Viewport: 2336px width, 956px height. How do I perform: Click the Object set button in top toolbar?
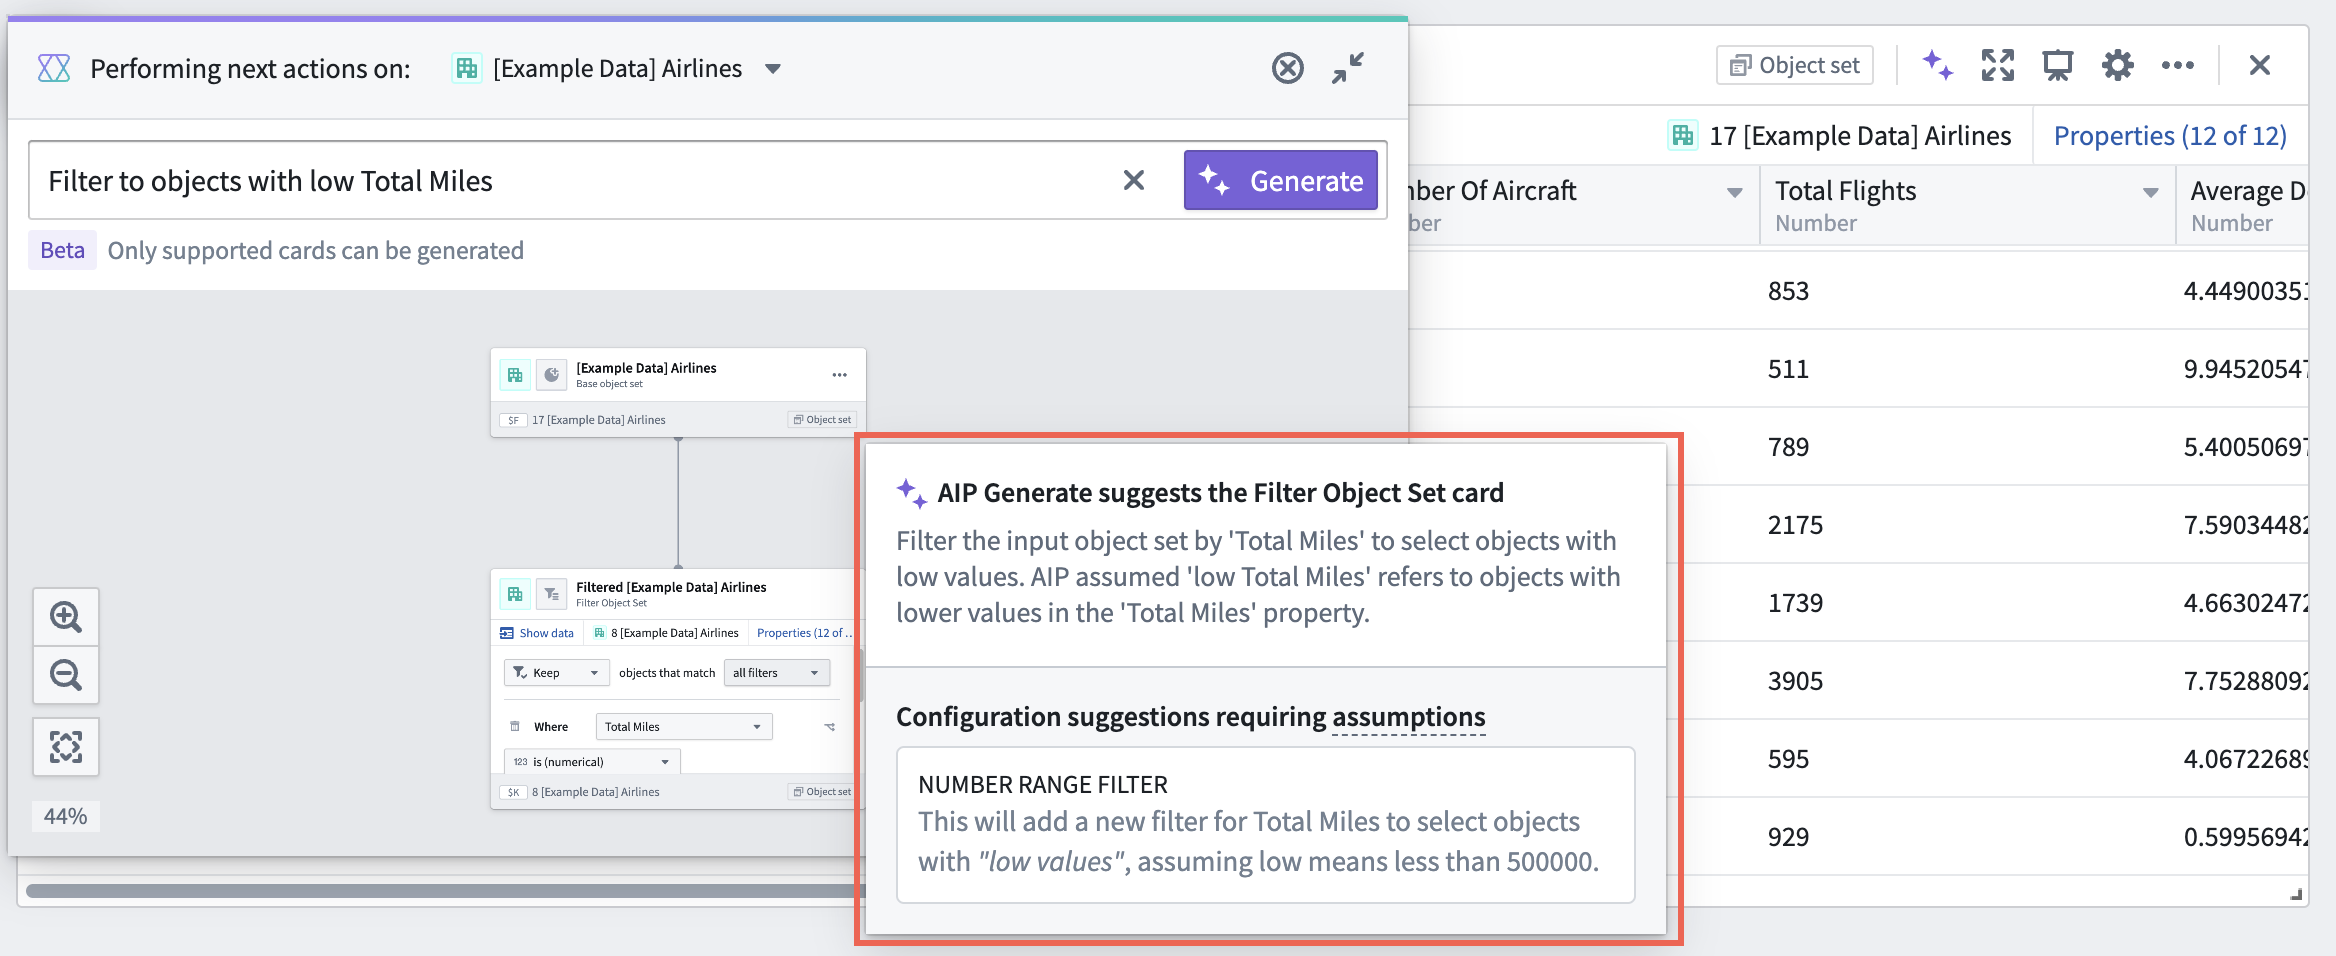coord(1794,65)
